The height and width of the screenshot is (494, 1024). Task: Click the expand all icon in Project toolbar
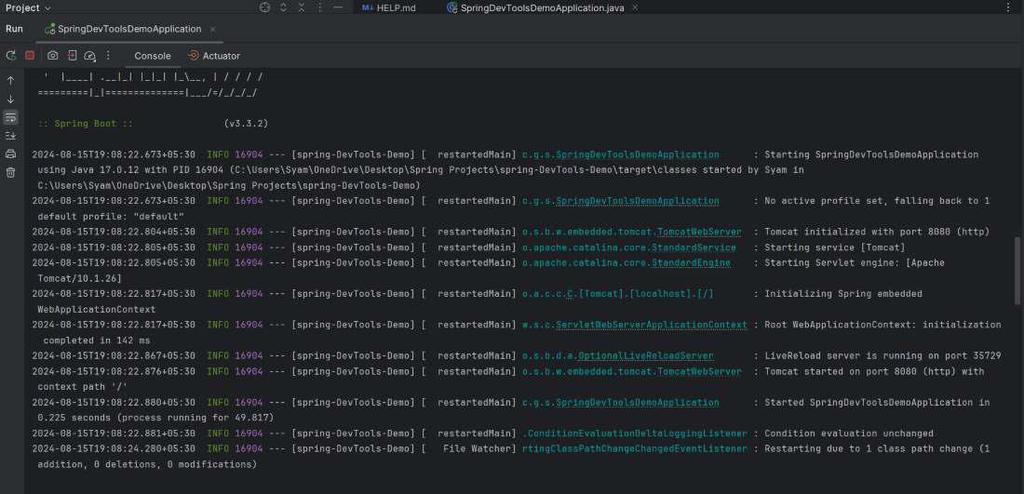283,8
